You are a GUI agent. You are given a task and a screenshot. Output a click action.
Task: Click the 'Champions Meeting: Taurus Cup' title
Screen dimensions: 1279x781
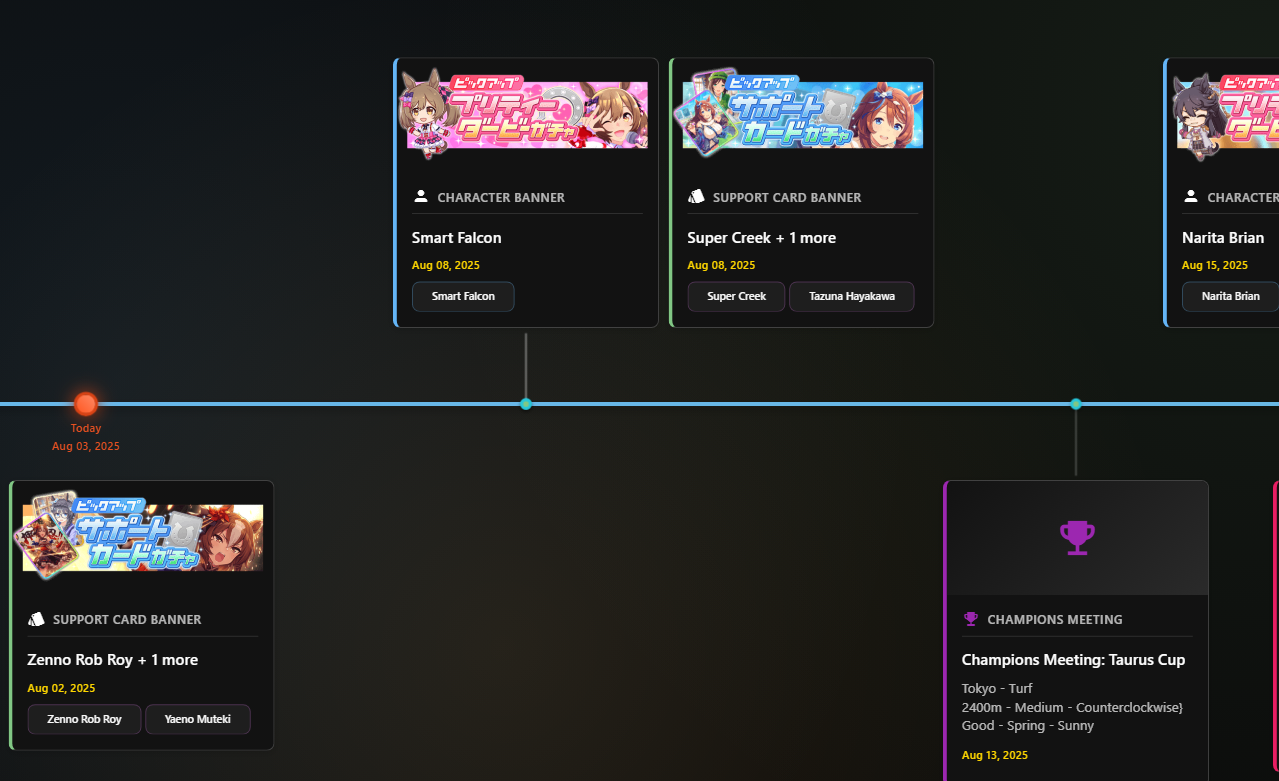(x=1074, y=660)
